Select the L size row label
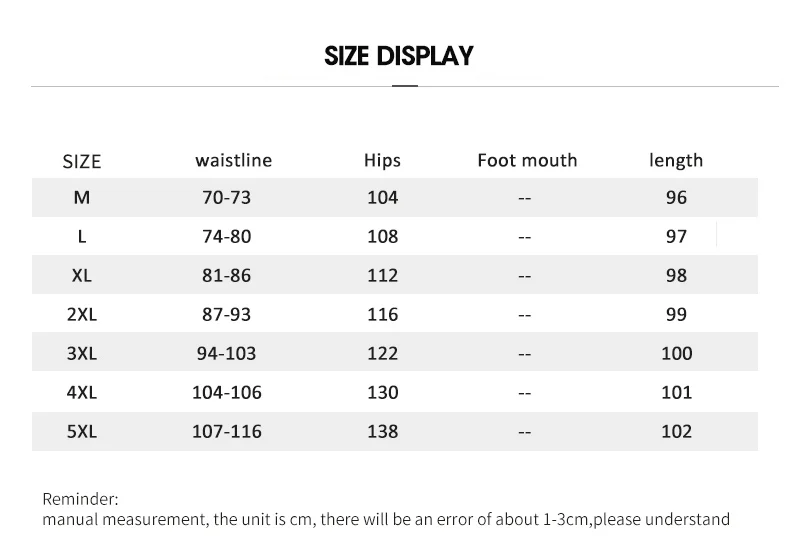Image resolution: width=800 pixels, height=542 pixels. tap(82, 236)
